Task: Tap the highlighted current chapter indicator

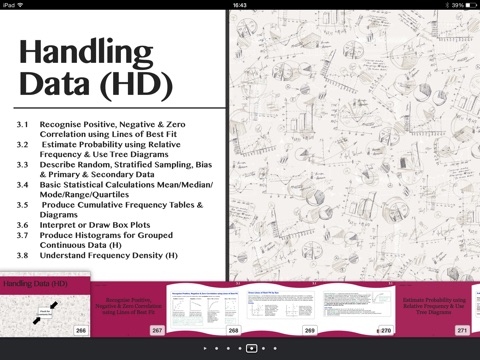Action: [251, 348]
